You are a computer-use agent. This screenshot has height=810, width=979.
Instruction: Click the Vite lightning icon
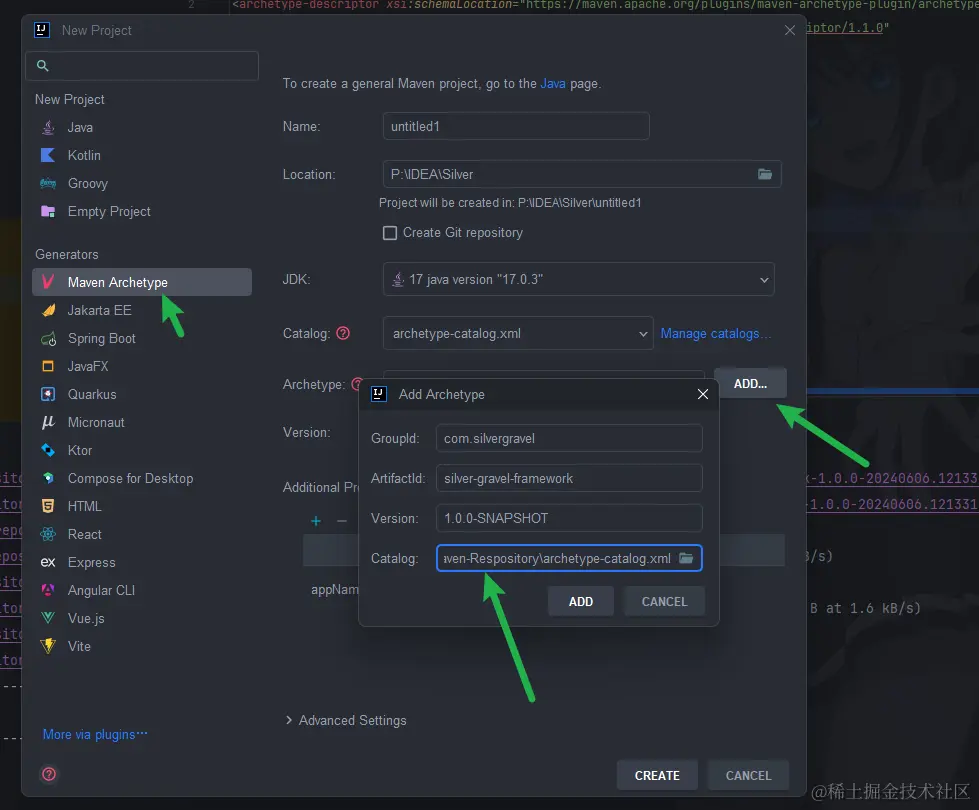point(48,646)
